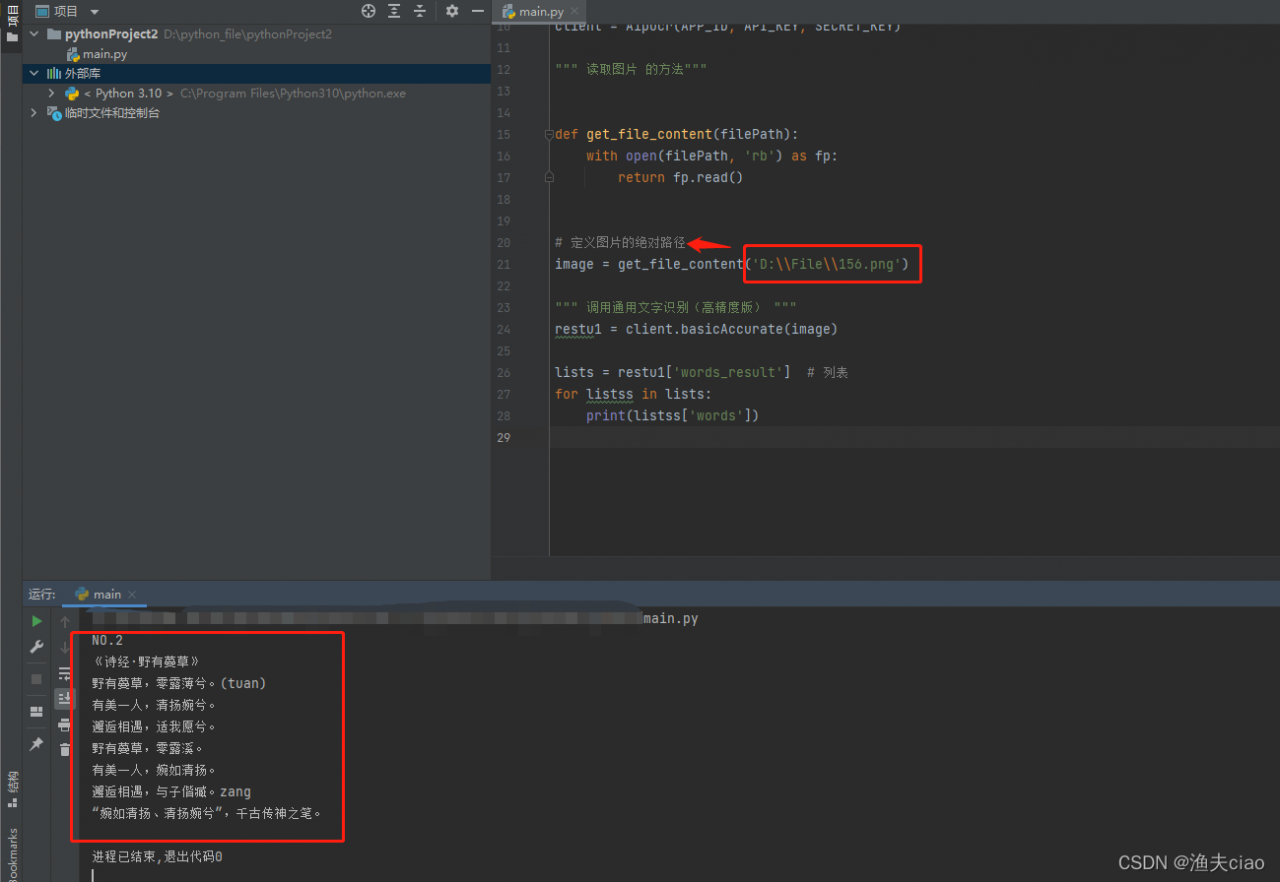1280x882 pixels.
Task: Click the 读取图片 的方法 docstring line
Action: pyautogui.click(x=631, y=69)
